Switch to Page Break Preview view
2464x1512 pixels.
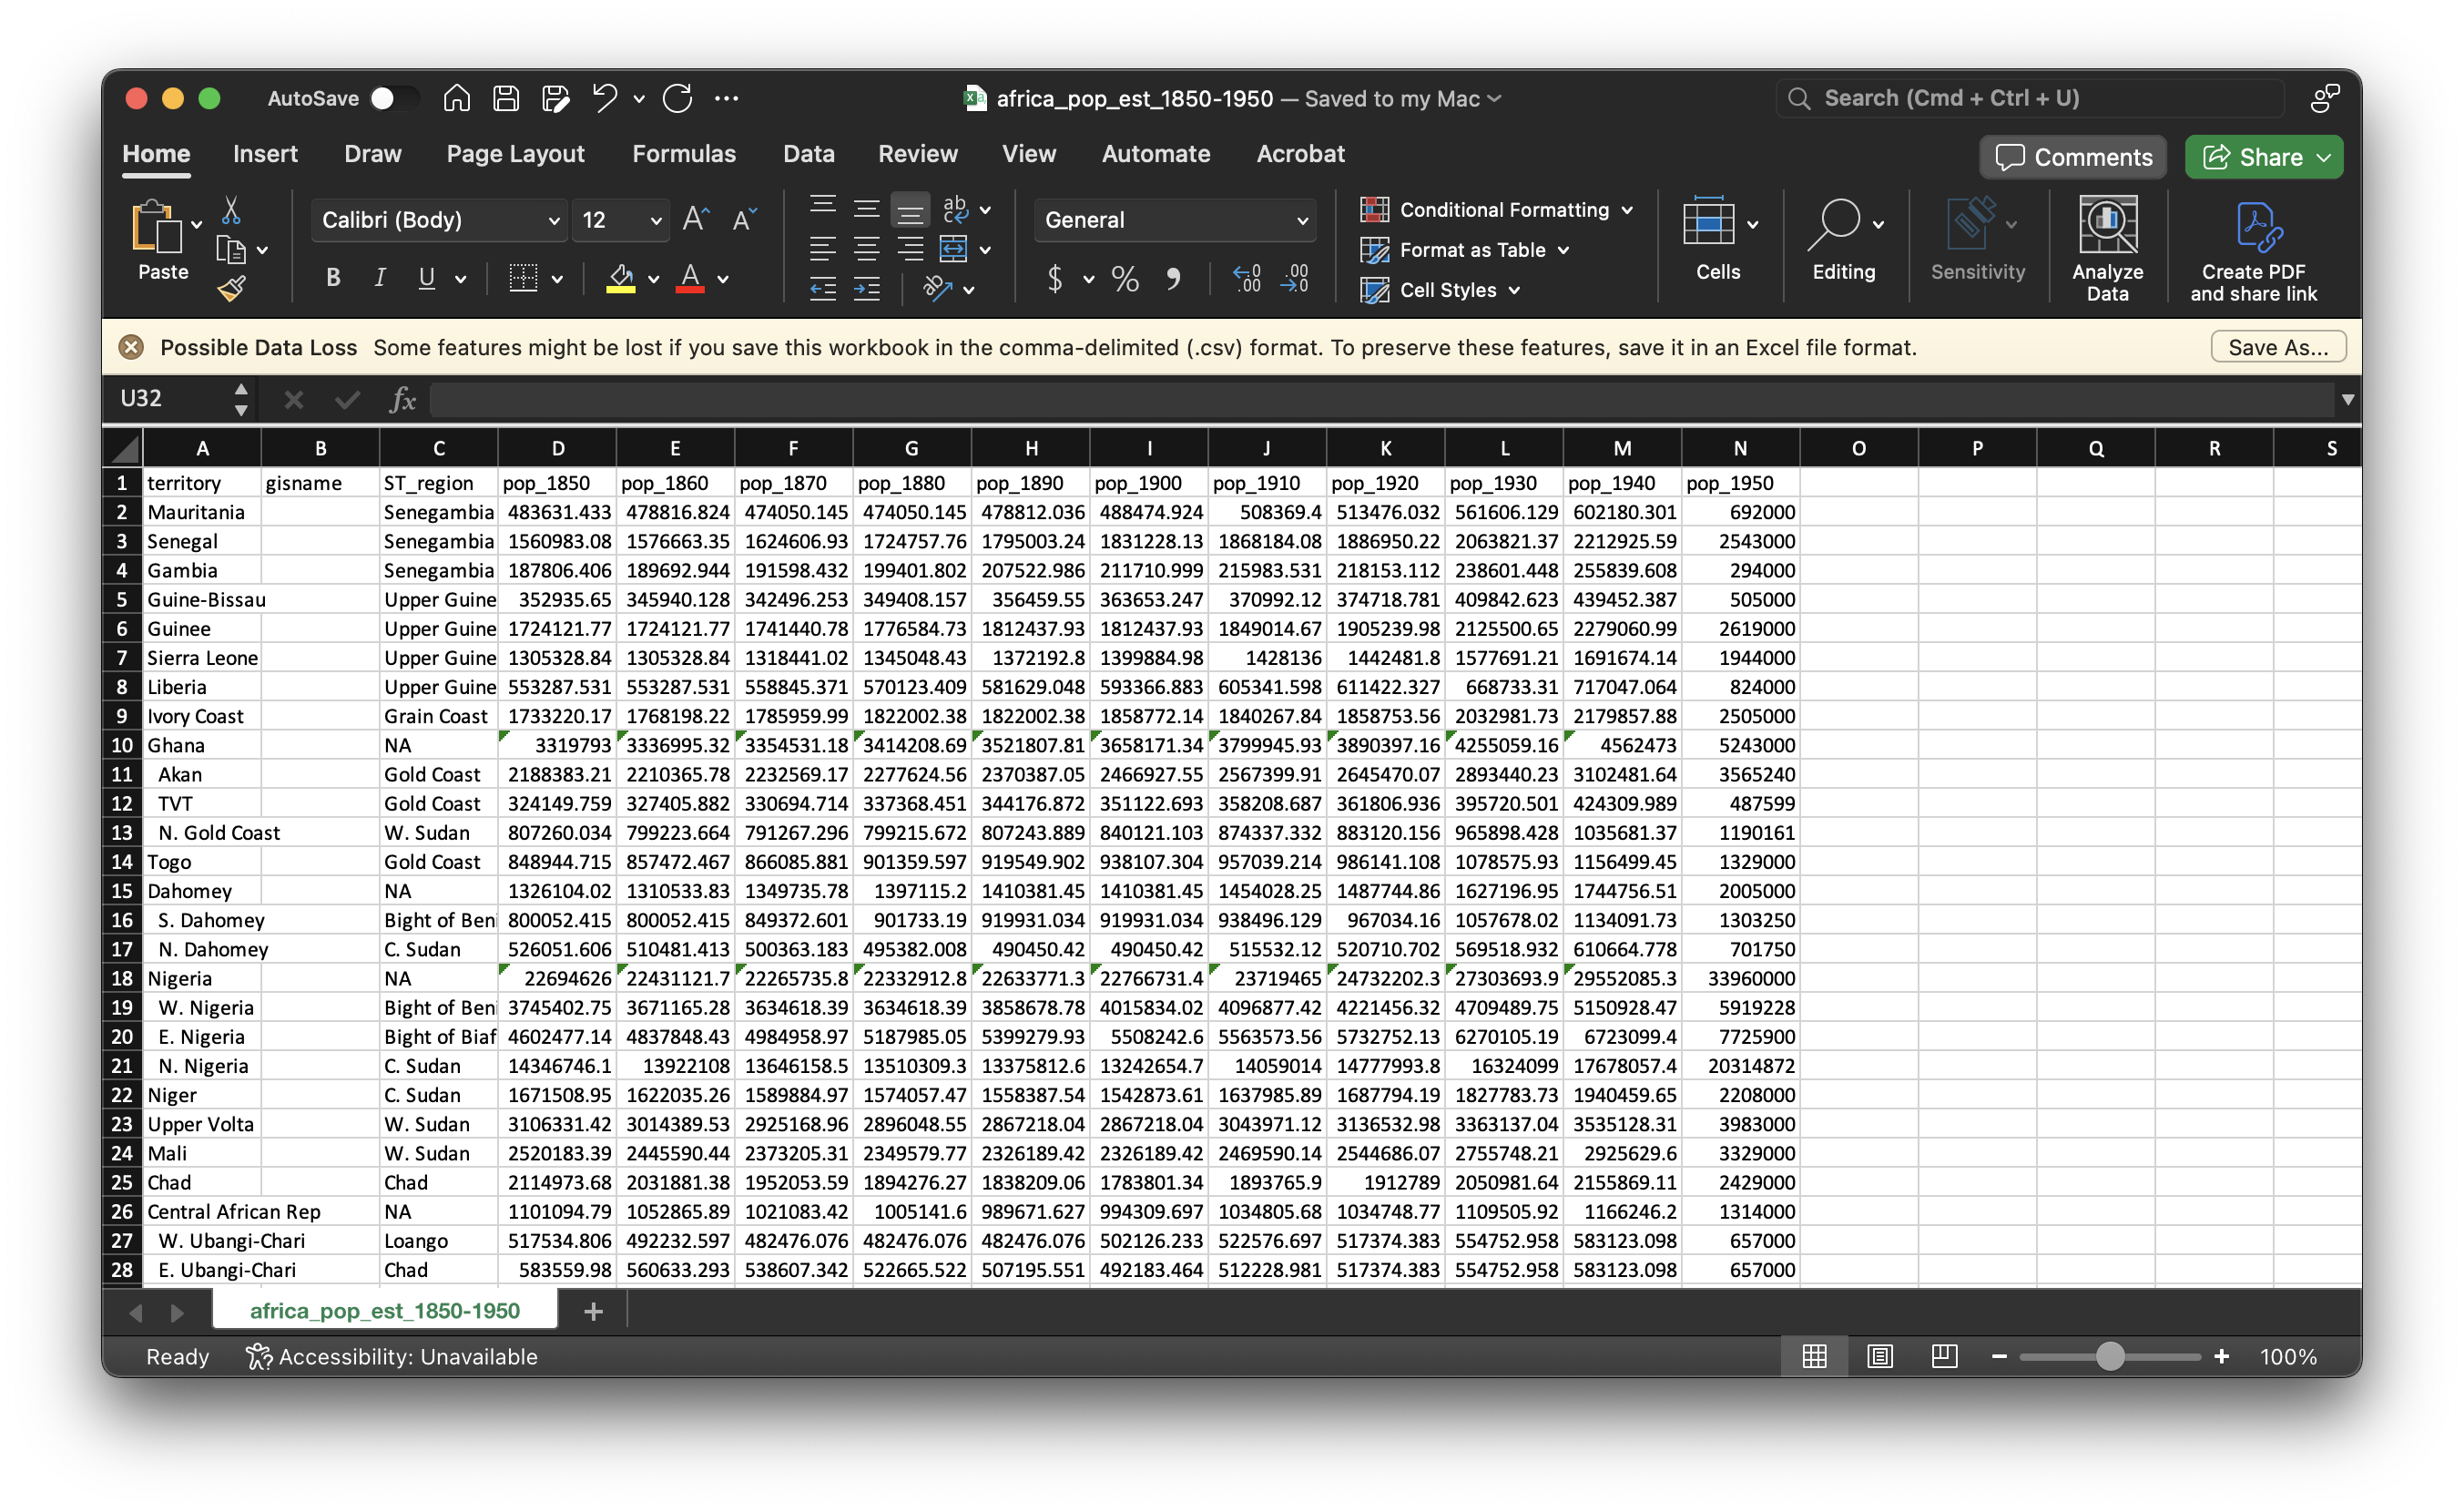tap(1944, 1356)
